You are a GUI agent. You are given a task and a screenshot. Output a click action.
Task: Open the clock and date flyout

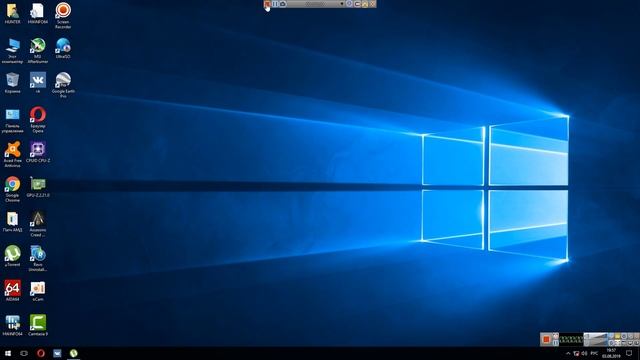tap(611, 353)
